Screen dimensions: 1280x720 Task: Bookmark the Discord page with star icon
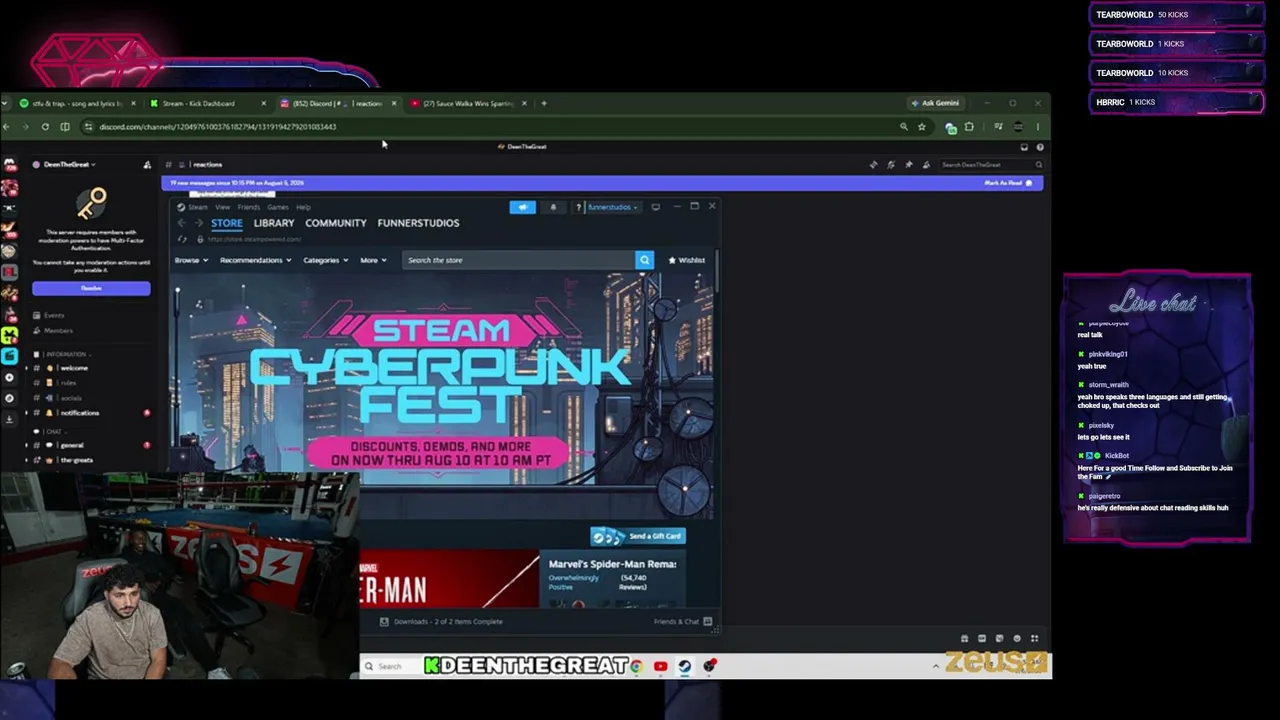click(922, 127)
